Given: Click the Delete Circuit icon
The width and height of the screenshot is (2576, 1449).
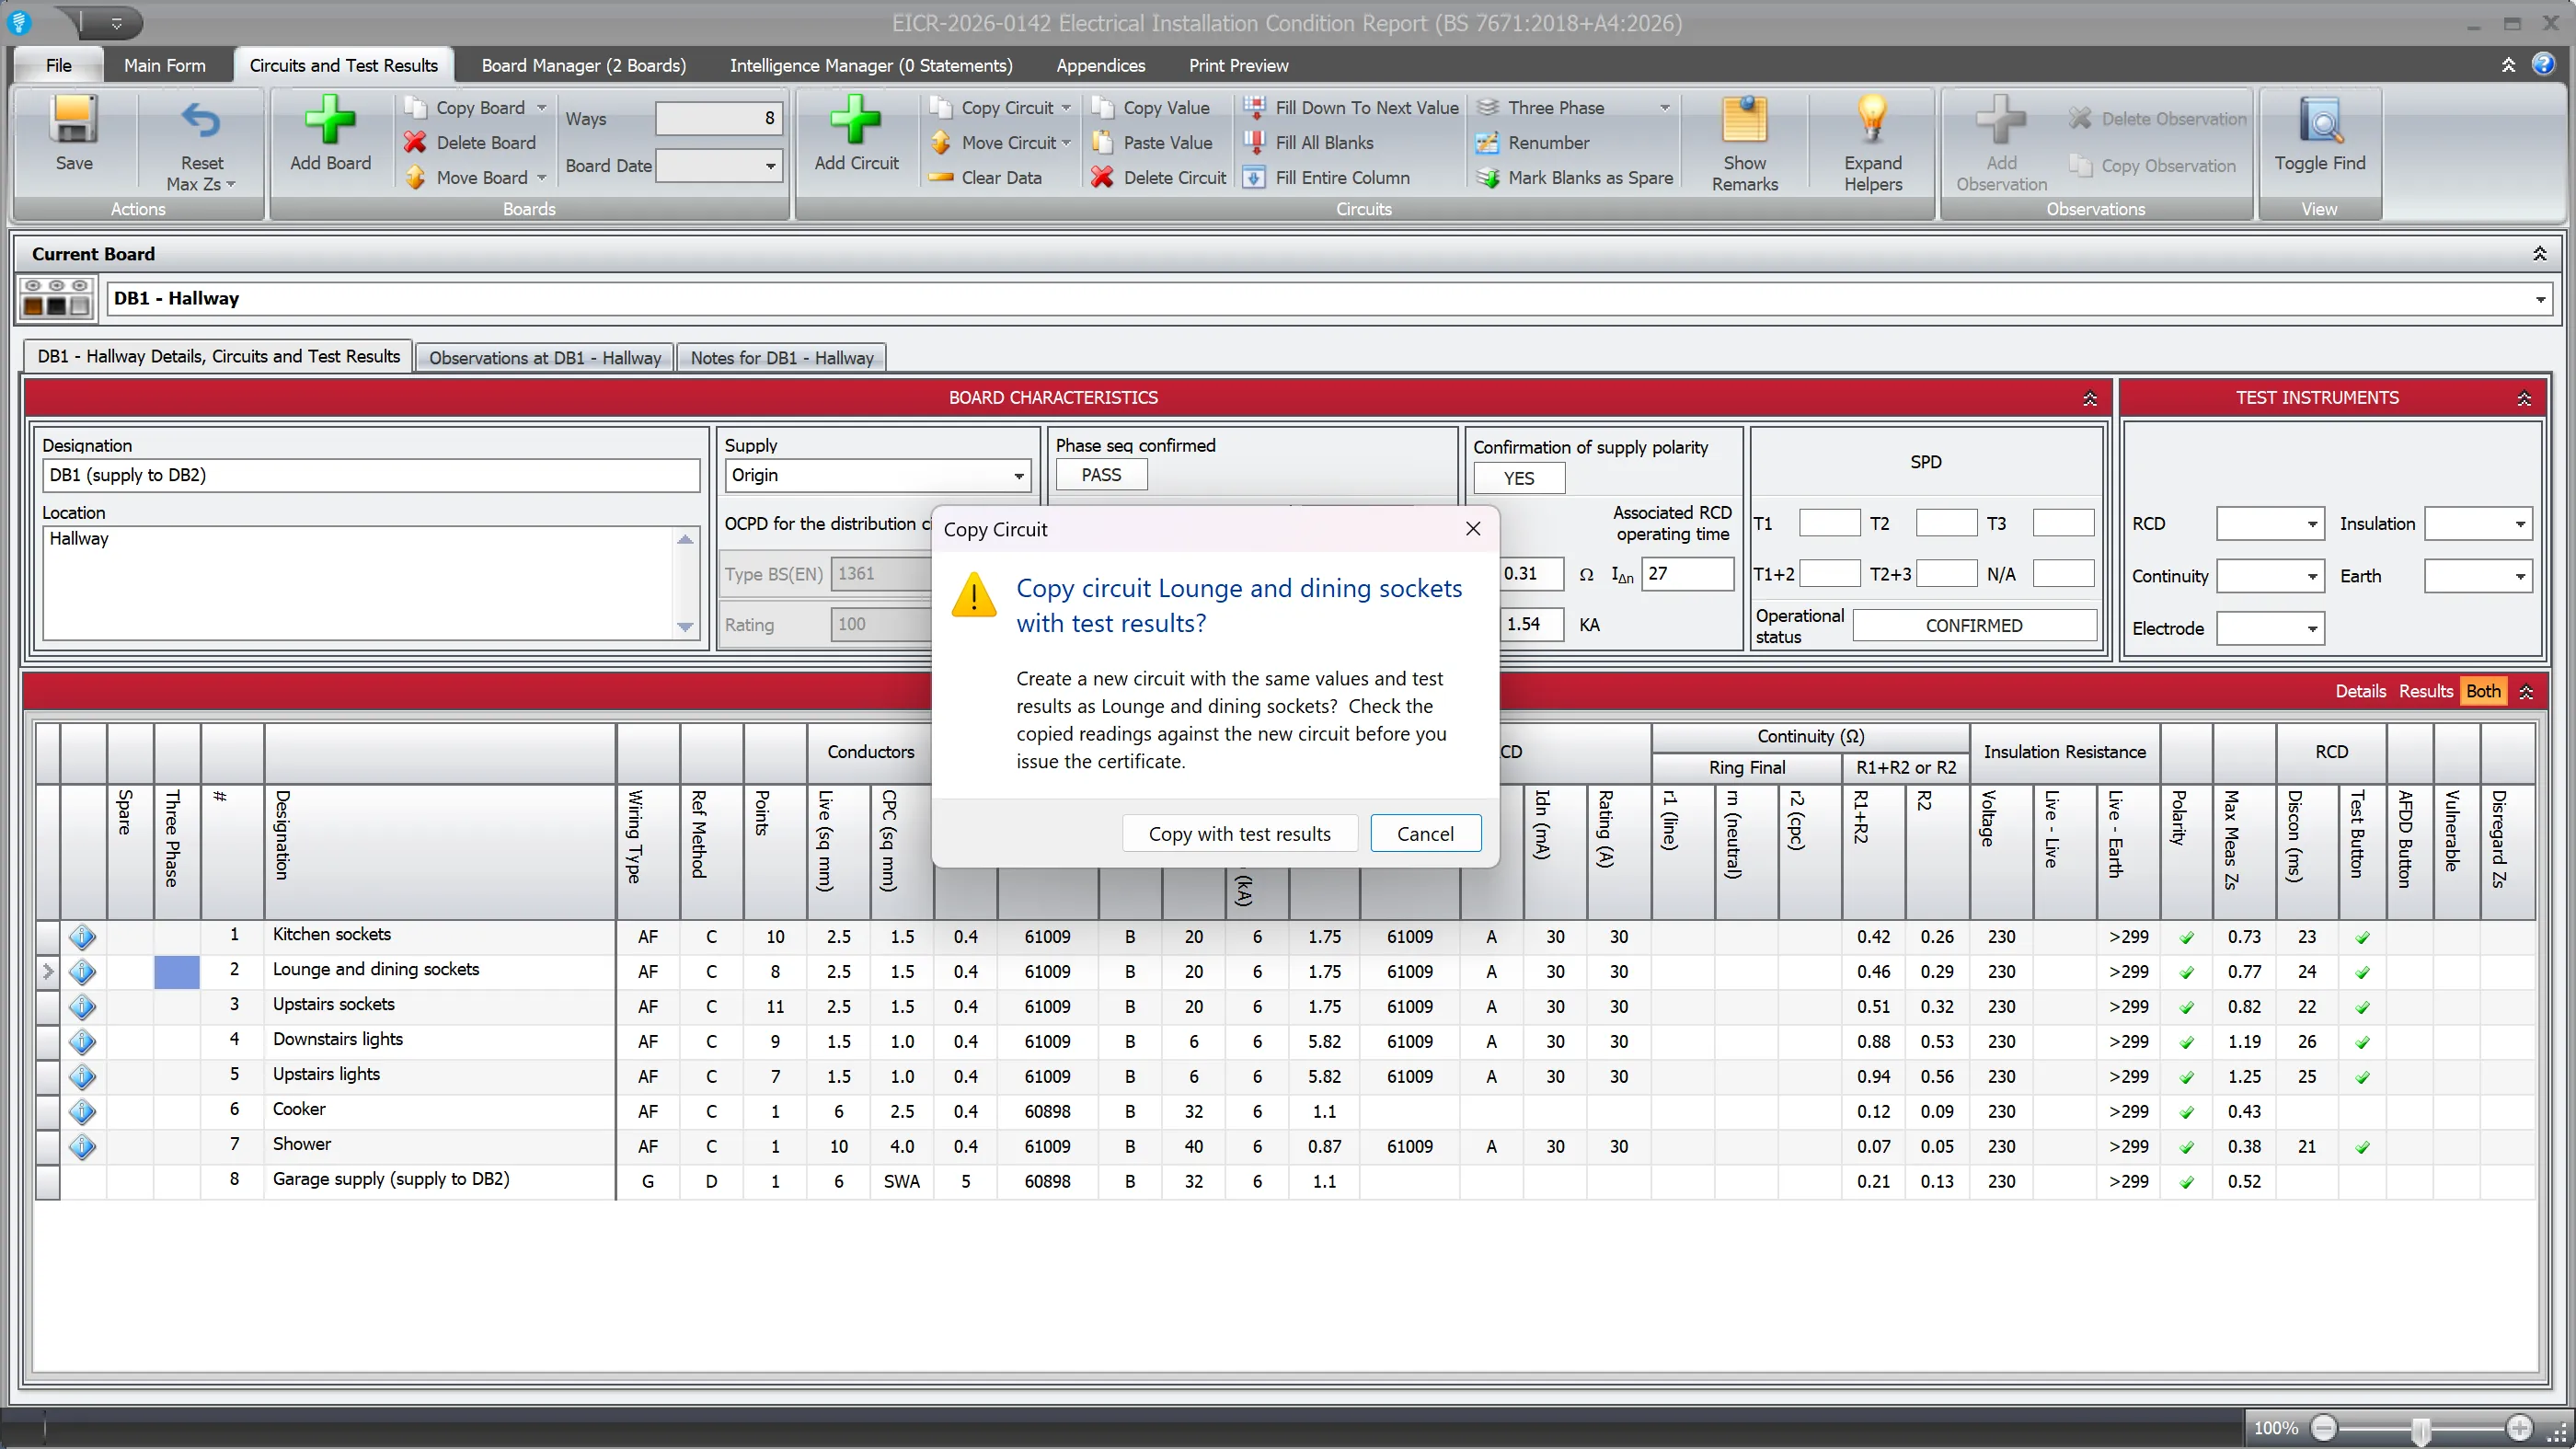Looking at the screenshot, I should pos(1102,177).
